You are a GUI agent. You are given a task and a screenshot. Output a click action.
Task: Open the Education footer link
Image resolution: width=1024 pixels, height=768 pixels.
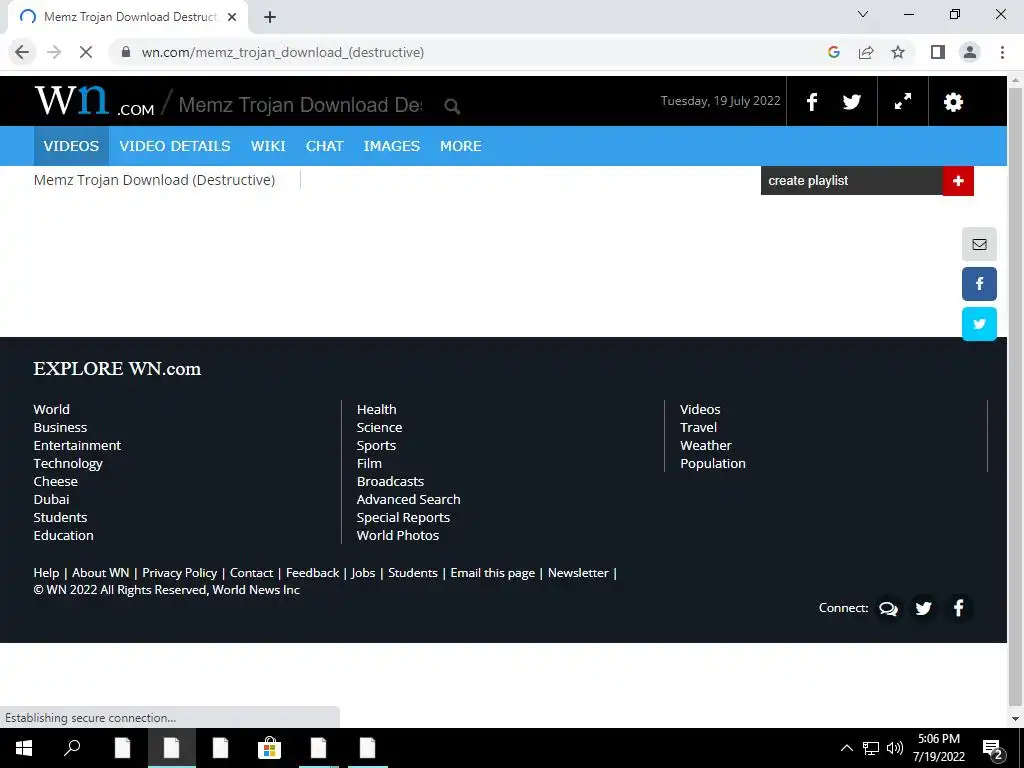click(63, 536)
